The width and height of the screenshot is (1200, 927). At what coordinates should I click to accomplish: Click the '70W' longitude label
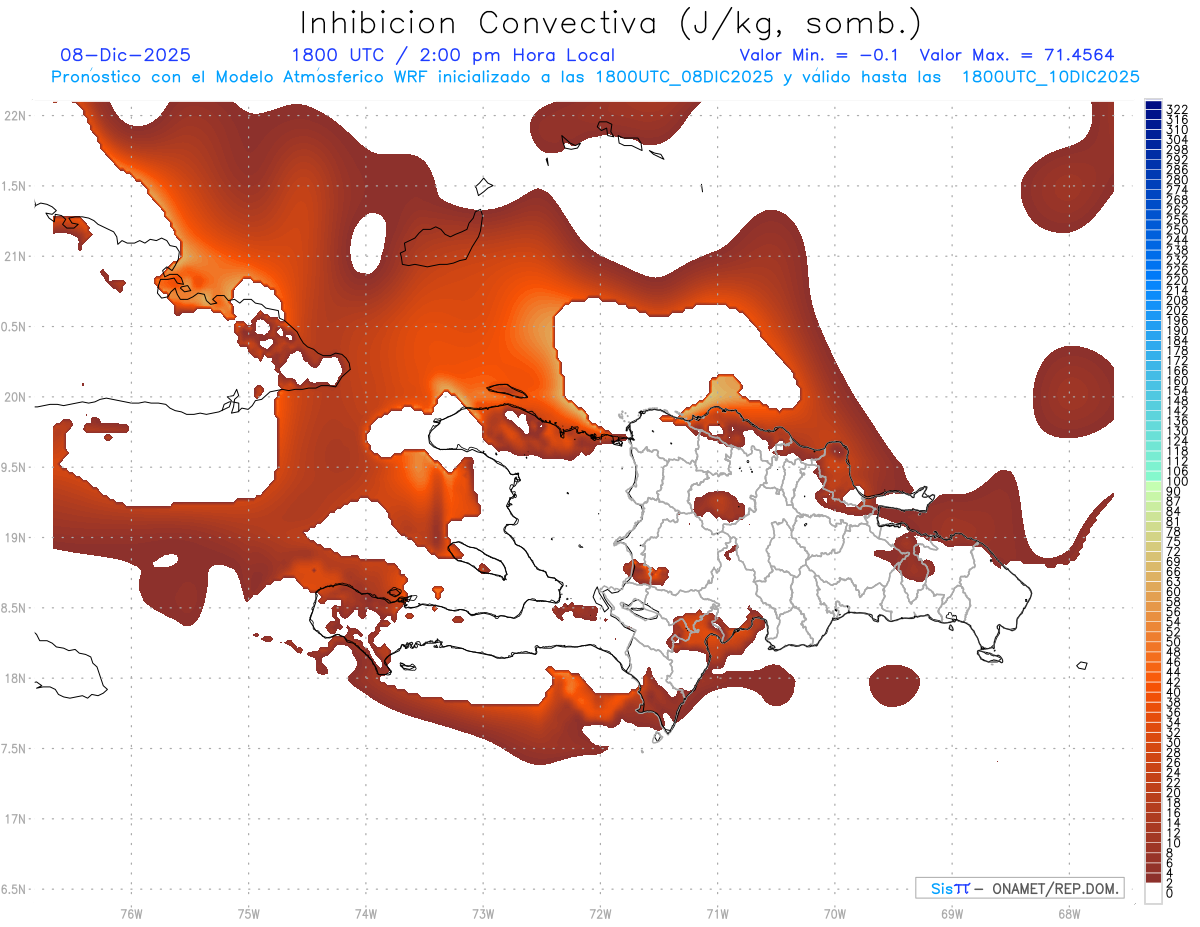pos(834,913)
